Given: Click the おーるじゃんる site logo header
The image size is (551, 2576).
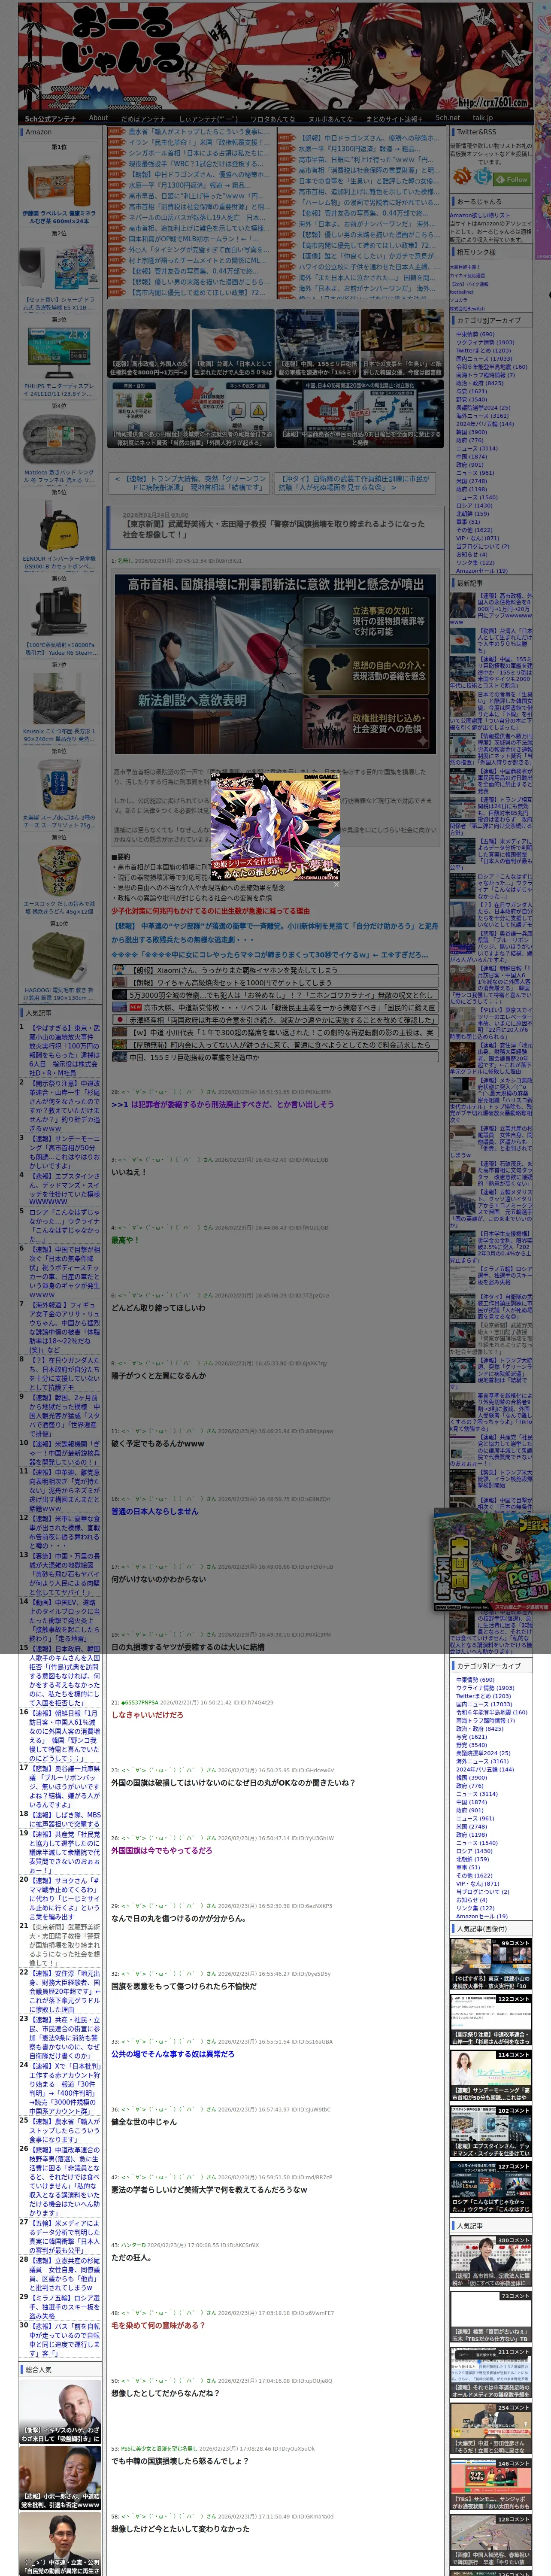Looking at the screenshot, I should click(x=275, y=55).
